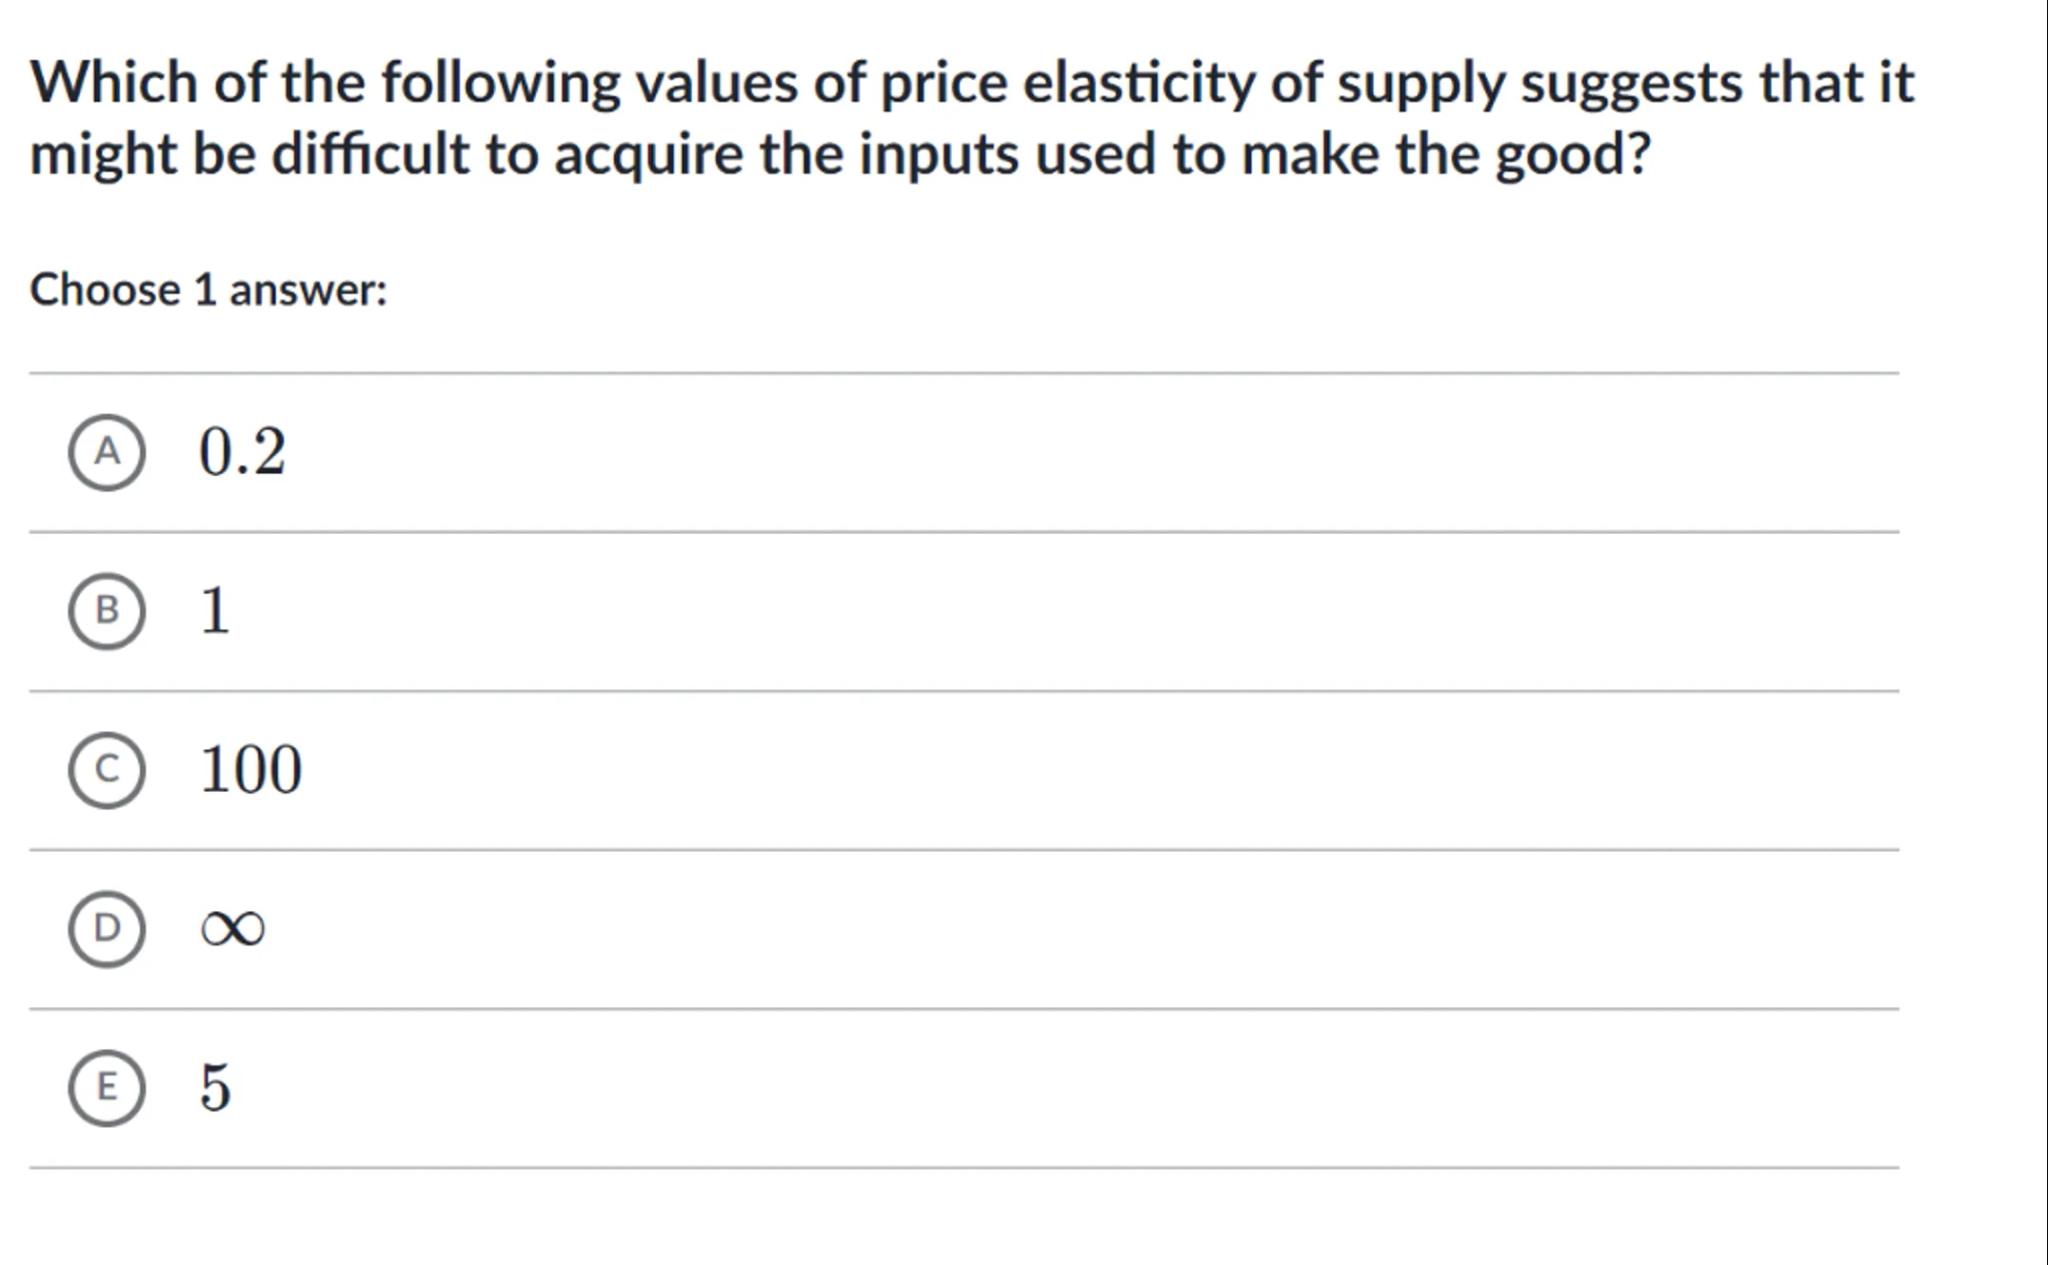
Task: Click the word "good?" ending the question
Action: pyautogui.click(x=1572, y=154)
